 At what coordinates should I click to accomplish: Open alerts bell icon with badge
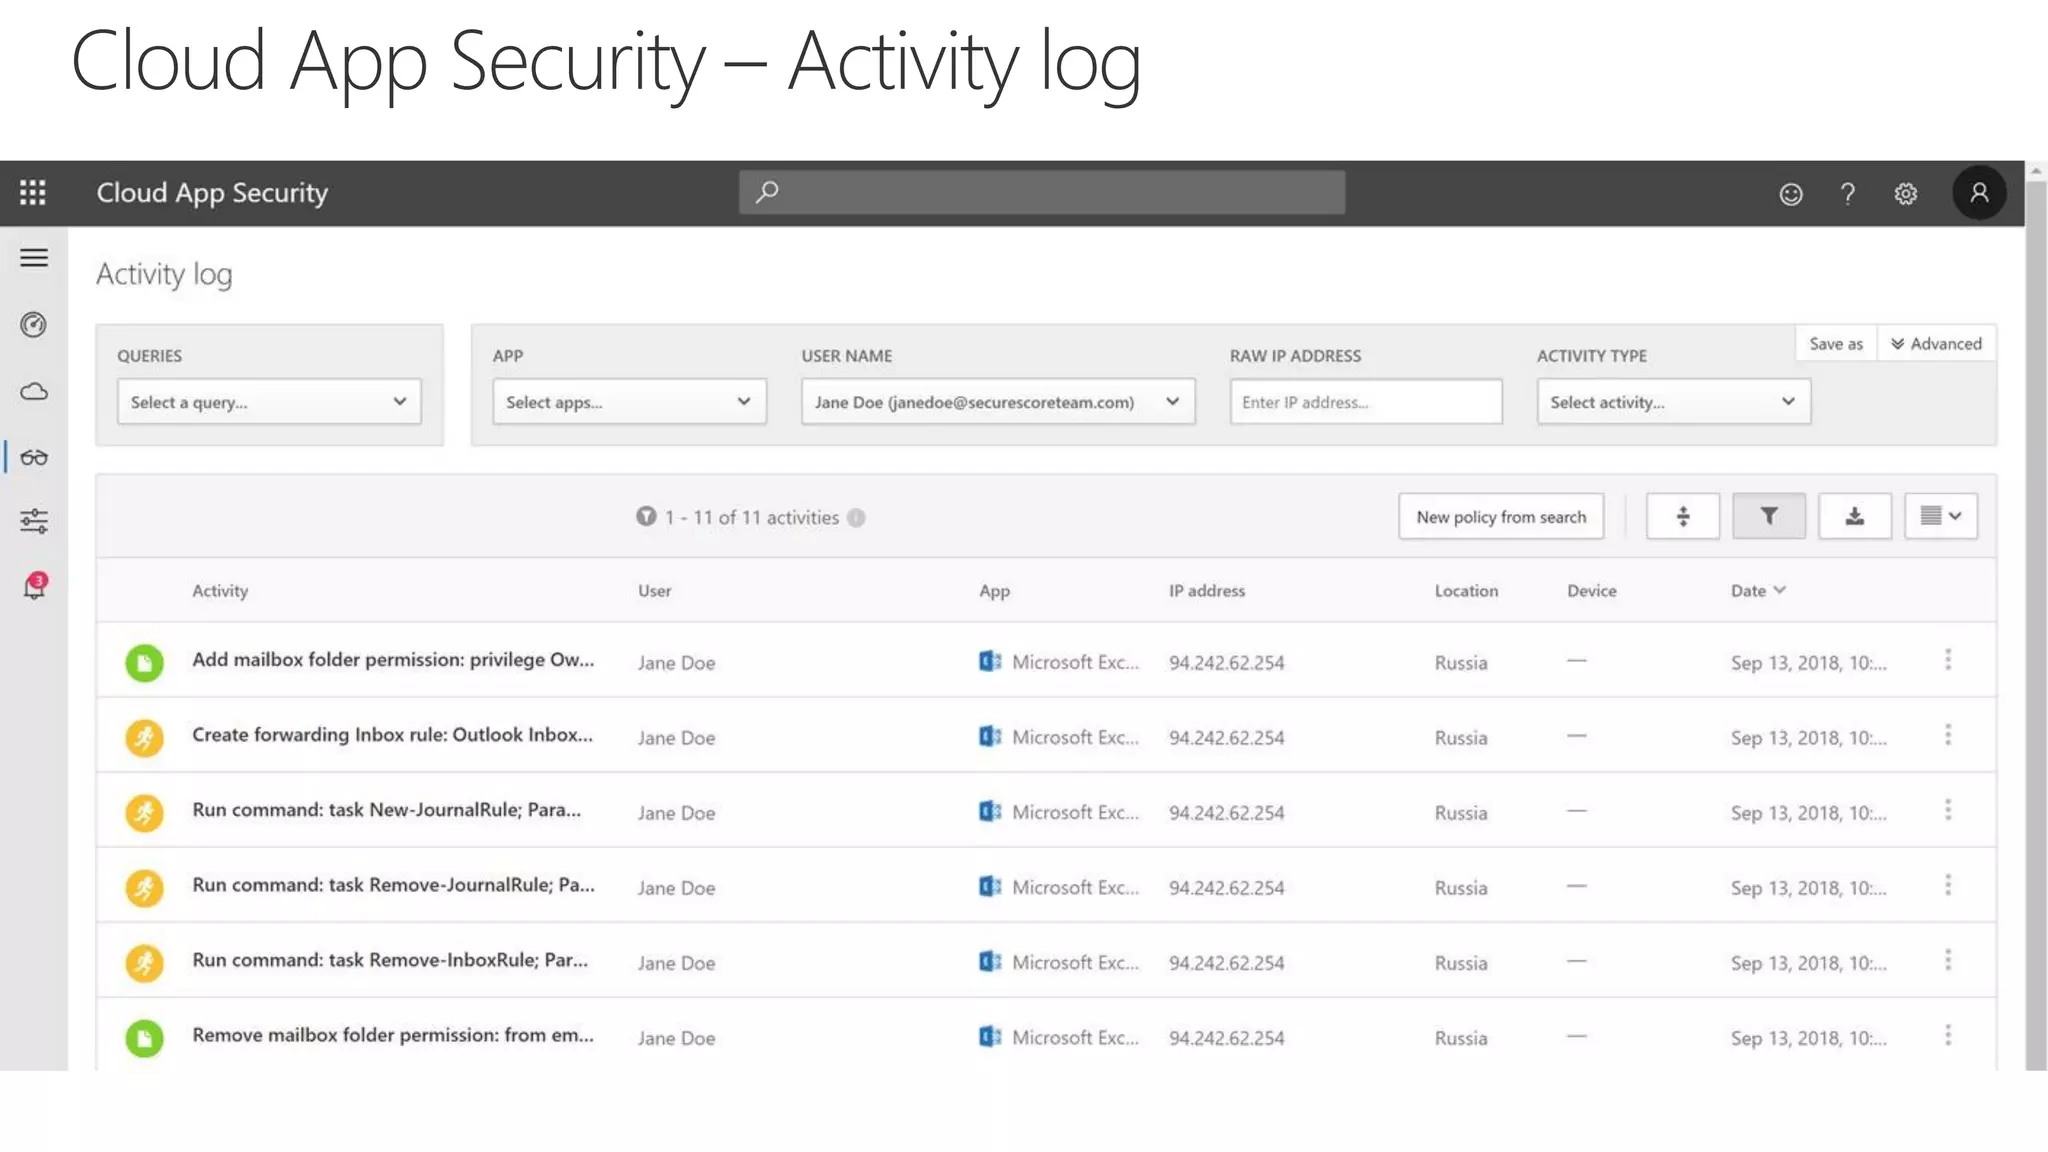click(34, 587)
